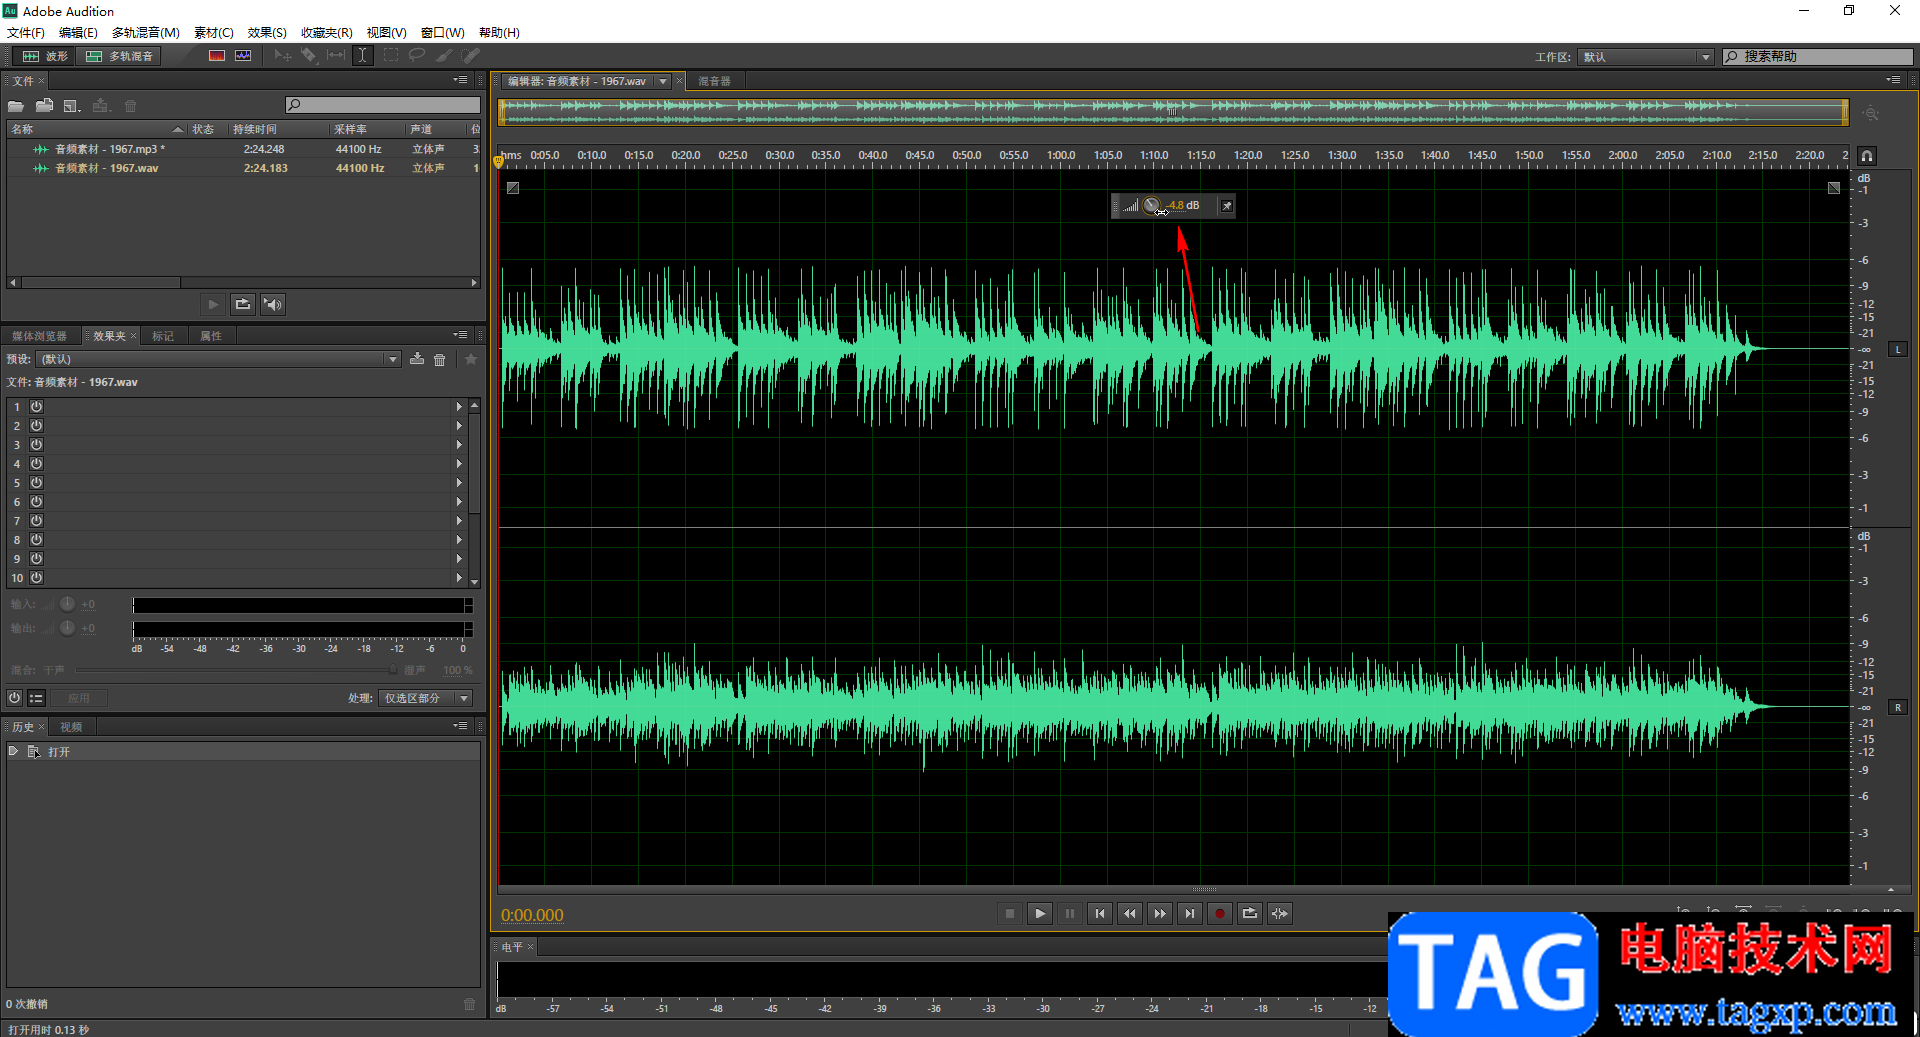1920x1037 pixels.
Task: Toggle power for effect slot 3
Action: 36,445
